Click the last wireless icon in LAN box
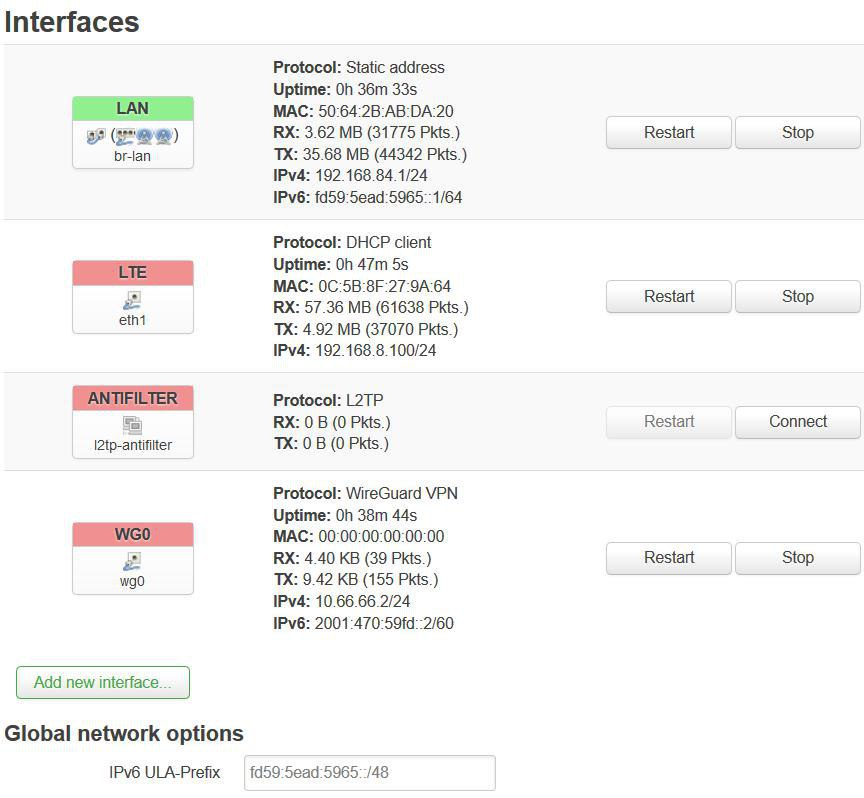The height and width of the screenshot is (798, 864). (164, 136)
